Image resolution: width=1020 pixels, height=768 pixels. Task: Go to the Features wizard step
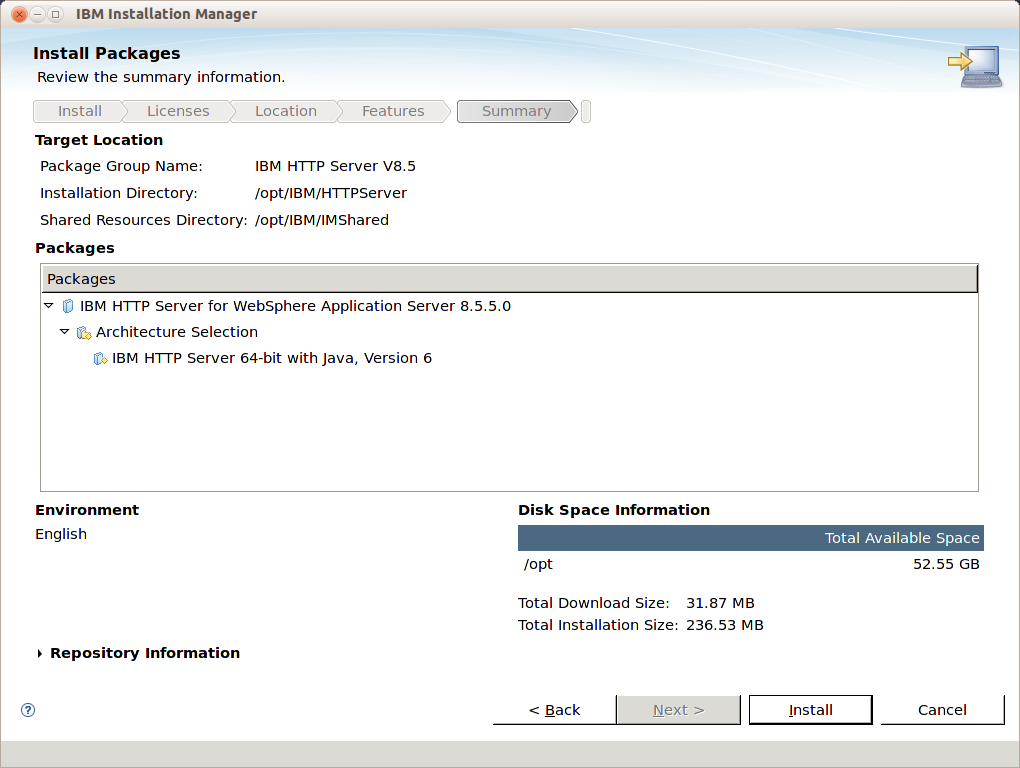(393, 111)
